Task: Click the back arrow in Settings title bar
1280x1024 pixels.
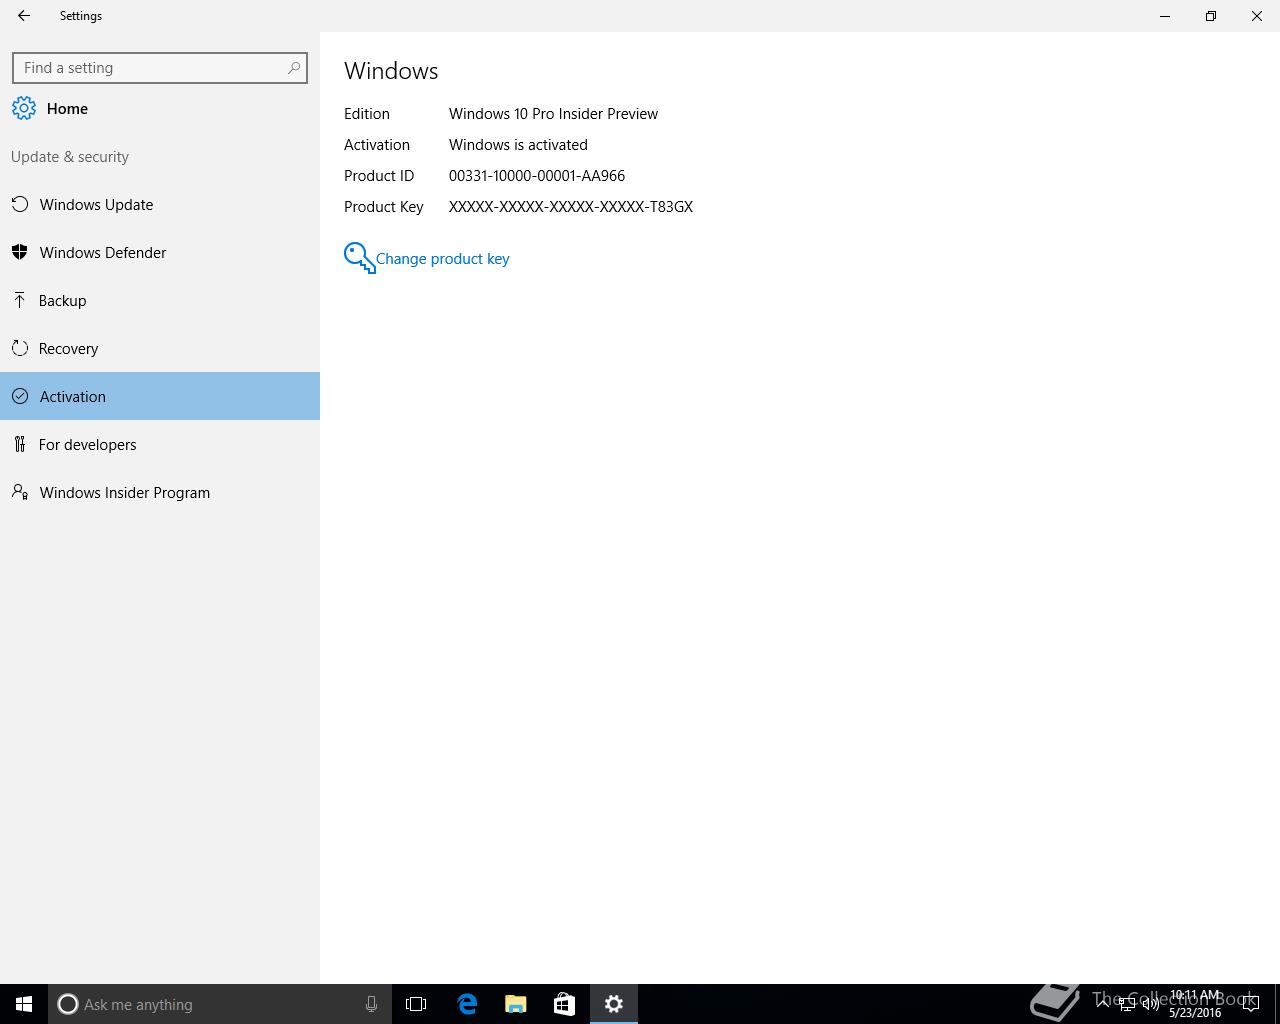Action: point(24,16)
